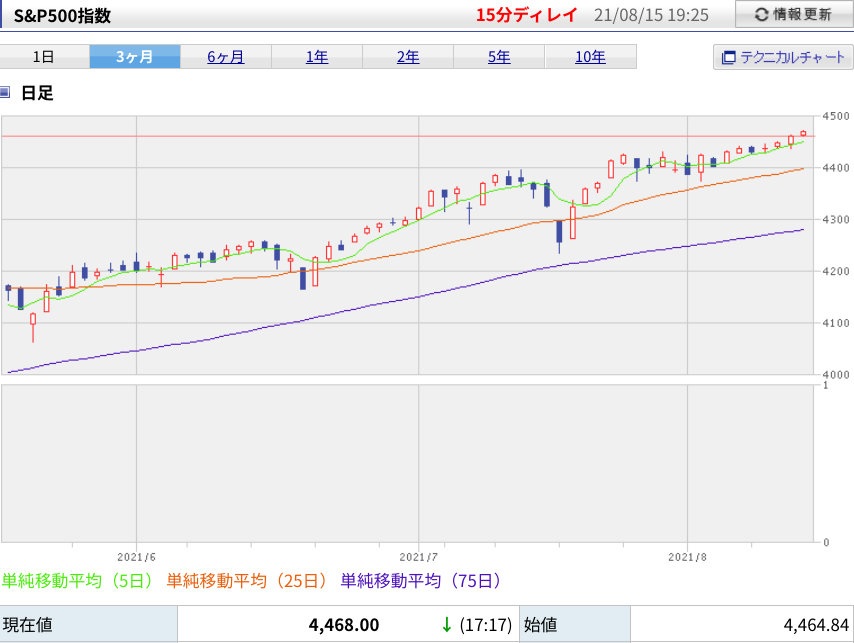Switch to the 2年 period tab
The image size is (854, 643).
[408, 57]
